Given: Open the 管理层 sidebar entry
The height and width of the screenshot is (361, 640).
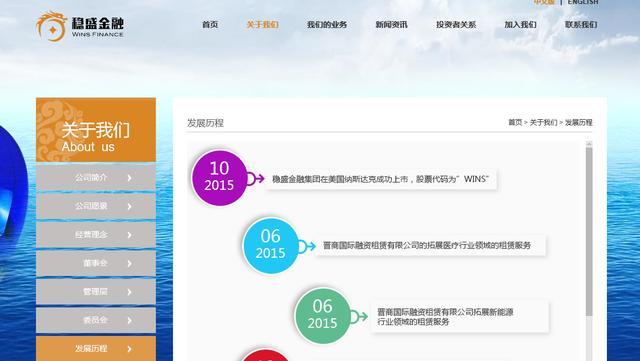Looking at the screenshot, I should coord(96,292).
